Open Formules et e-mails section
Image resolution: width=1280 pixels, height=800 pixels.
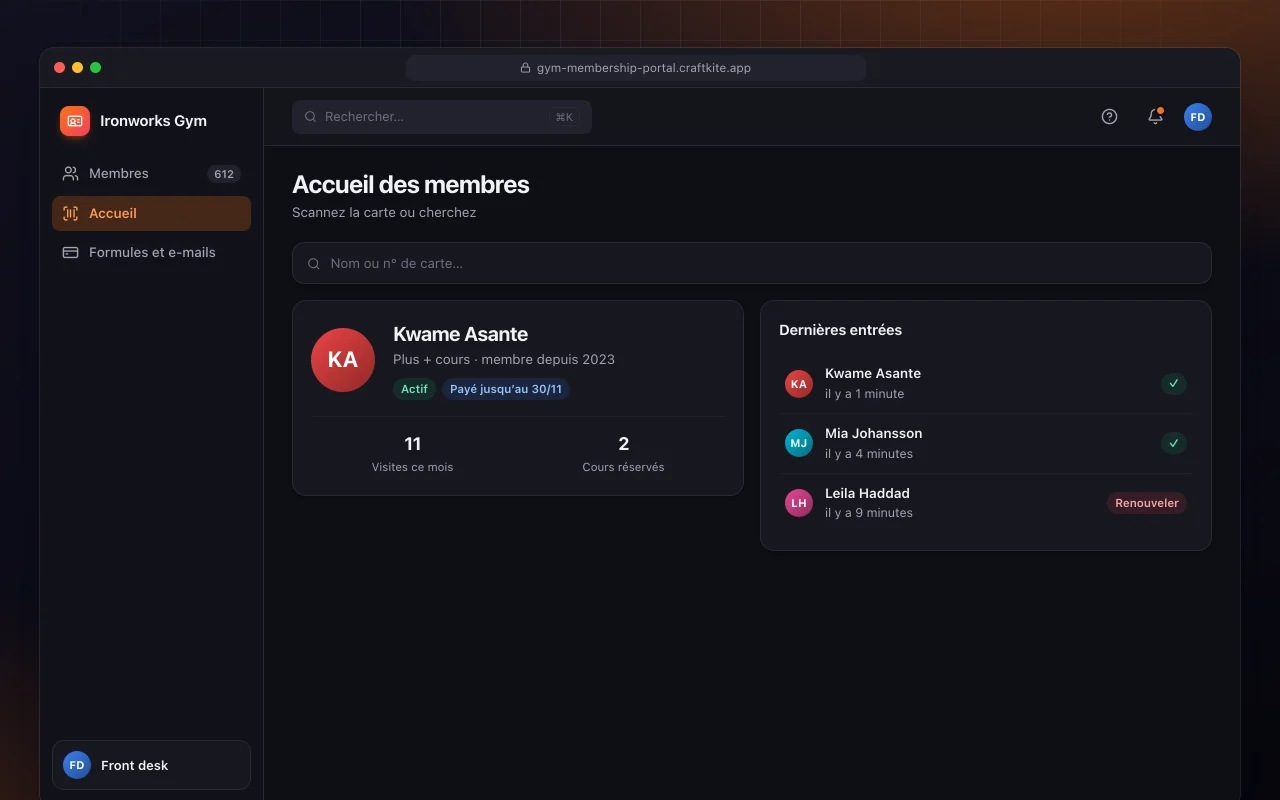[151, 252]
